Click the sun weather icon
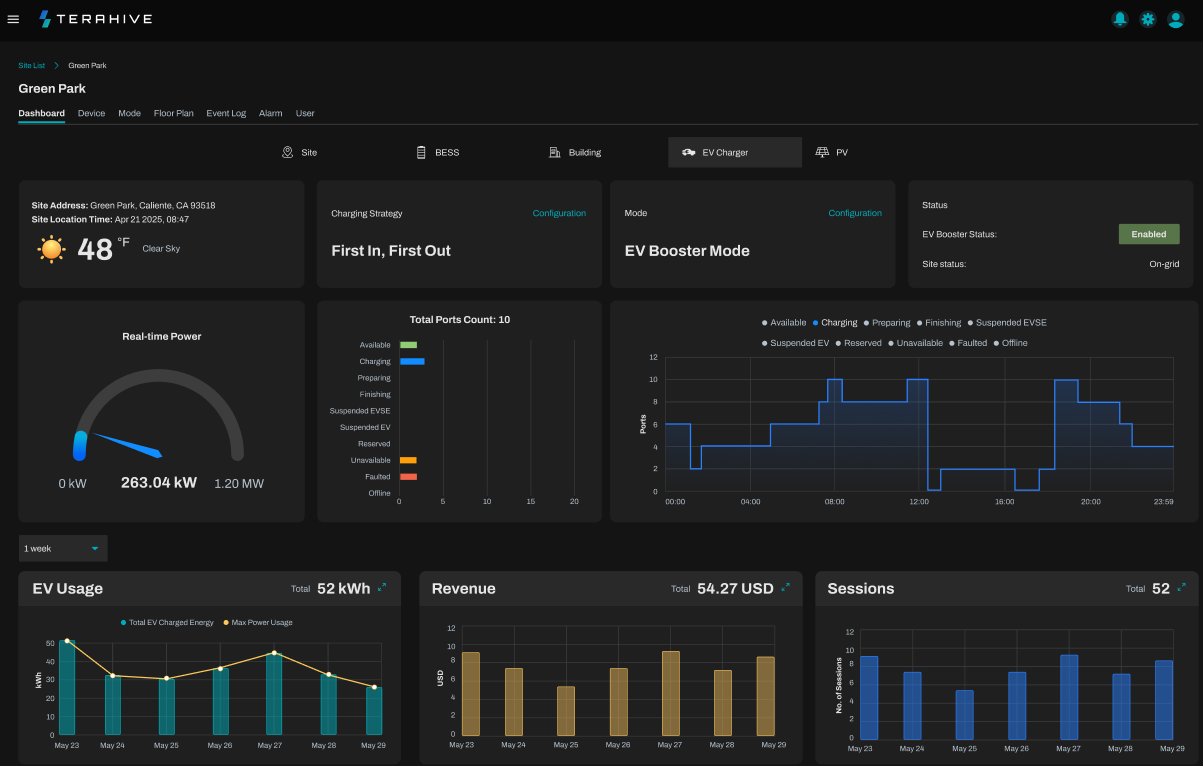 tap(51, 248)
